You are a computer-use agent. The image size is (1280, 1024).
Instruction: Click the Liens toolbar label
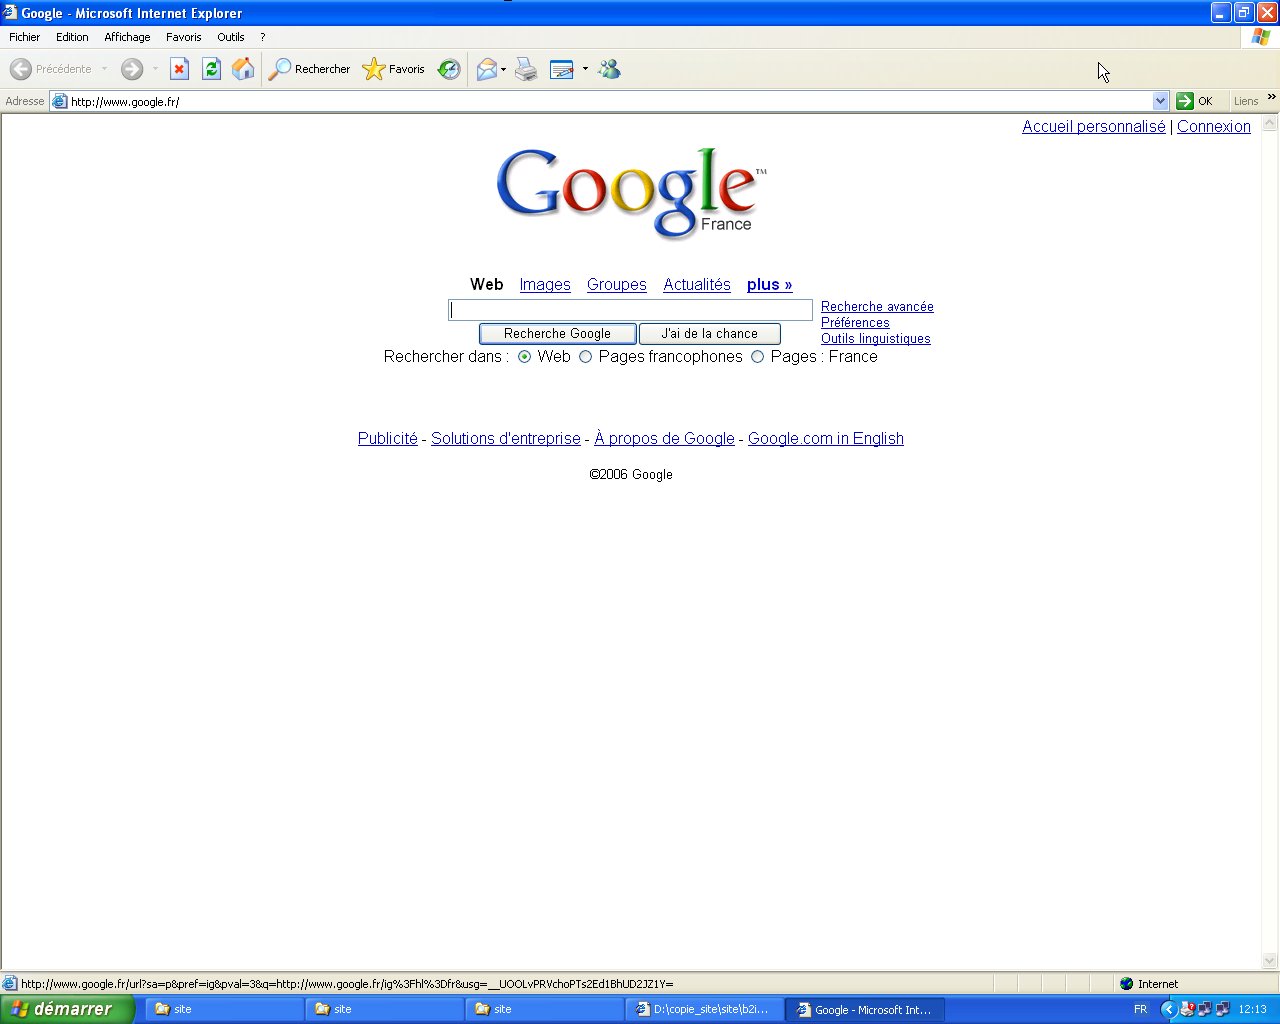pos(1246,101)
